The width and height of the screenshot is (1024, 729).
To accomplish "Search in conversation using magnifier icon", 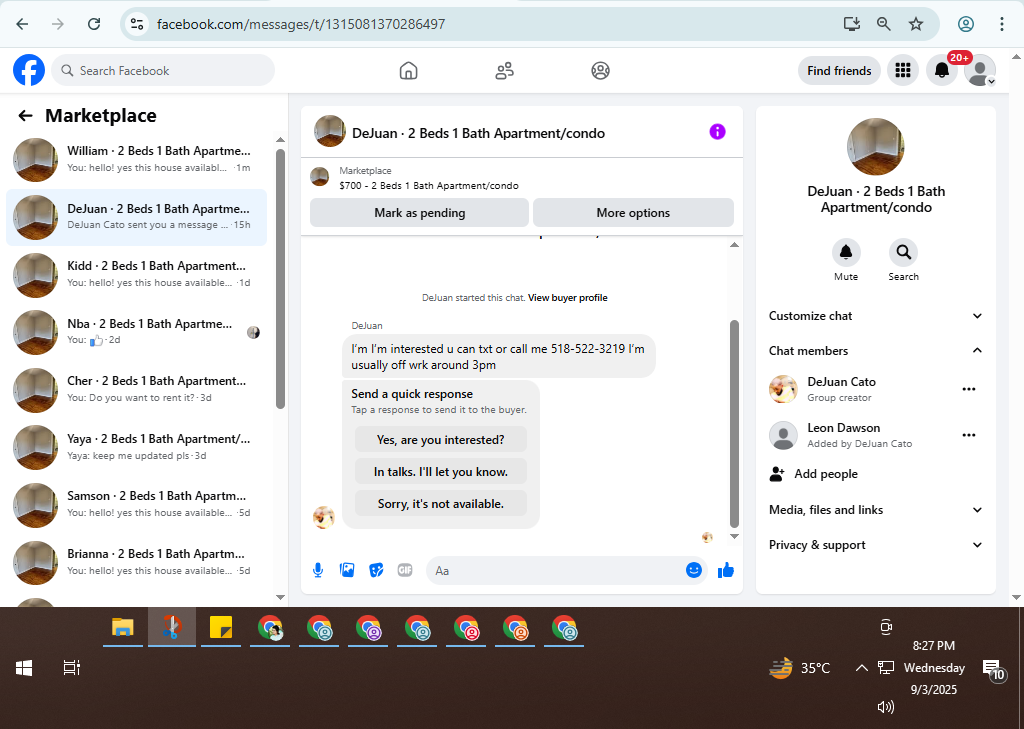I will coord(903,252).
